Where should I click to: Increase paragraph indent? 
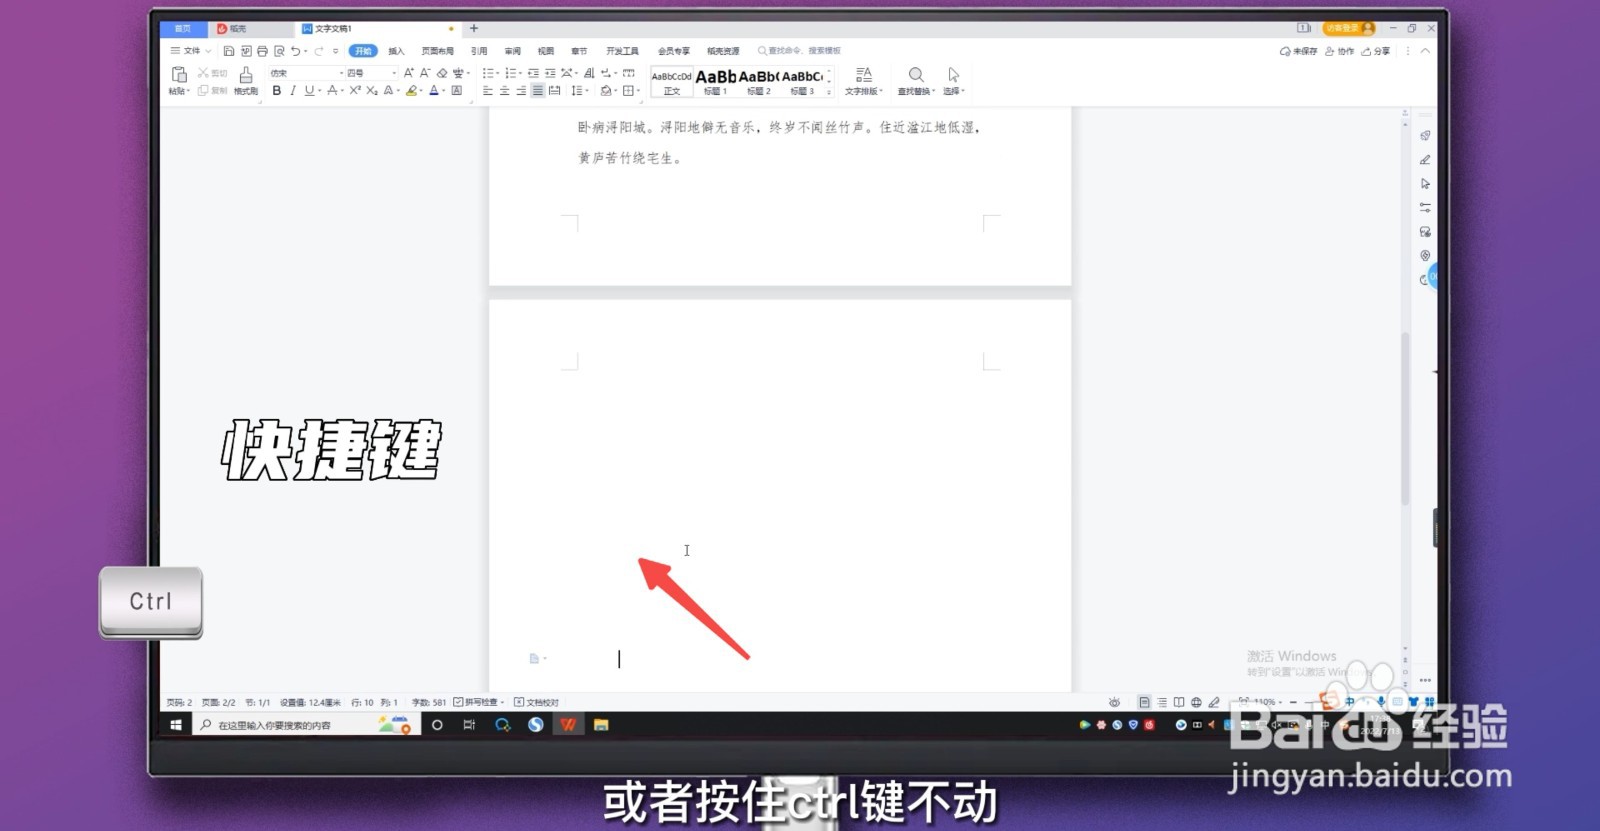point(550,73)
